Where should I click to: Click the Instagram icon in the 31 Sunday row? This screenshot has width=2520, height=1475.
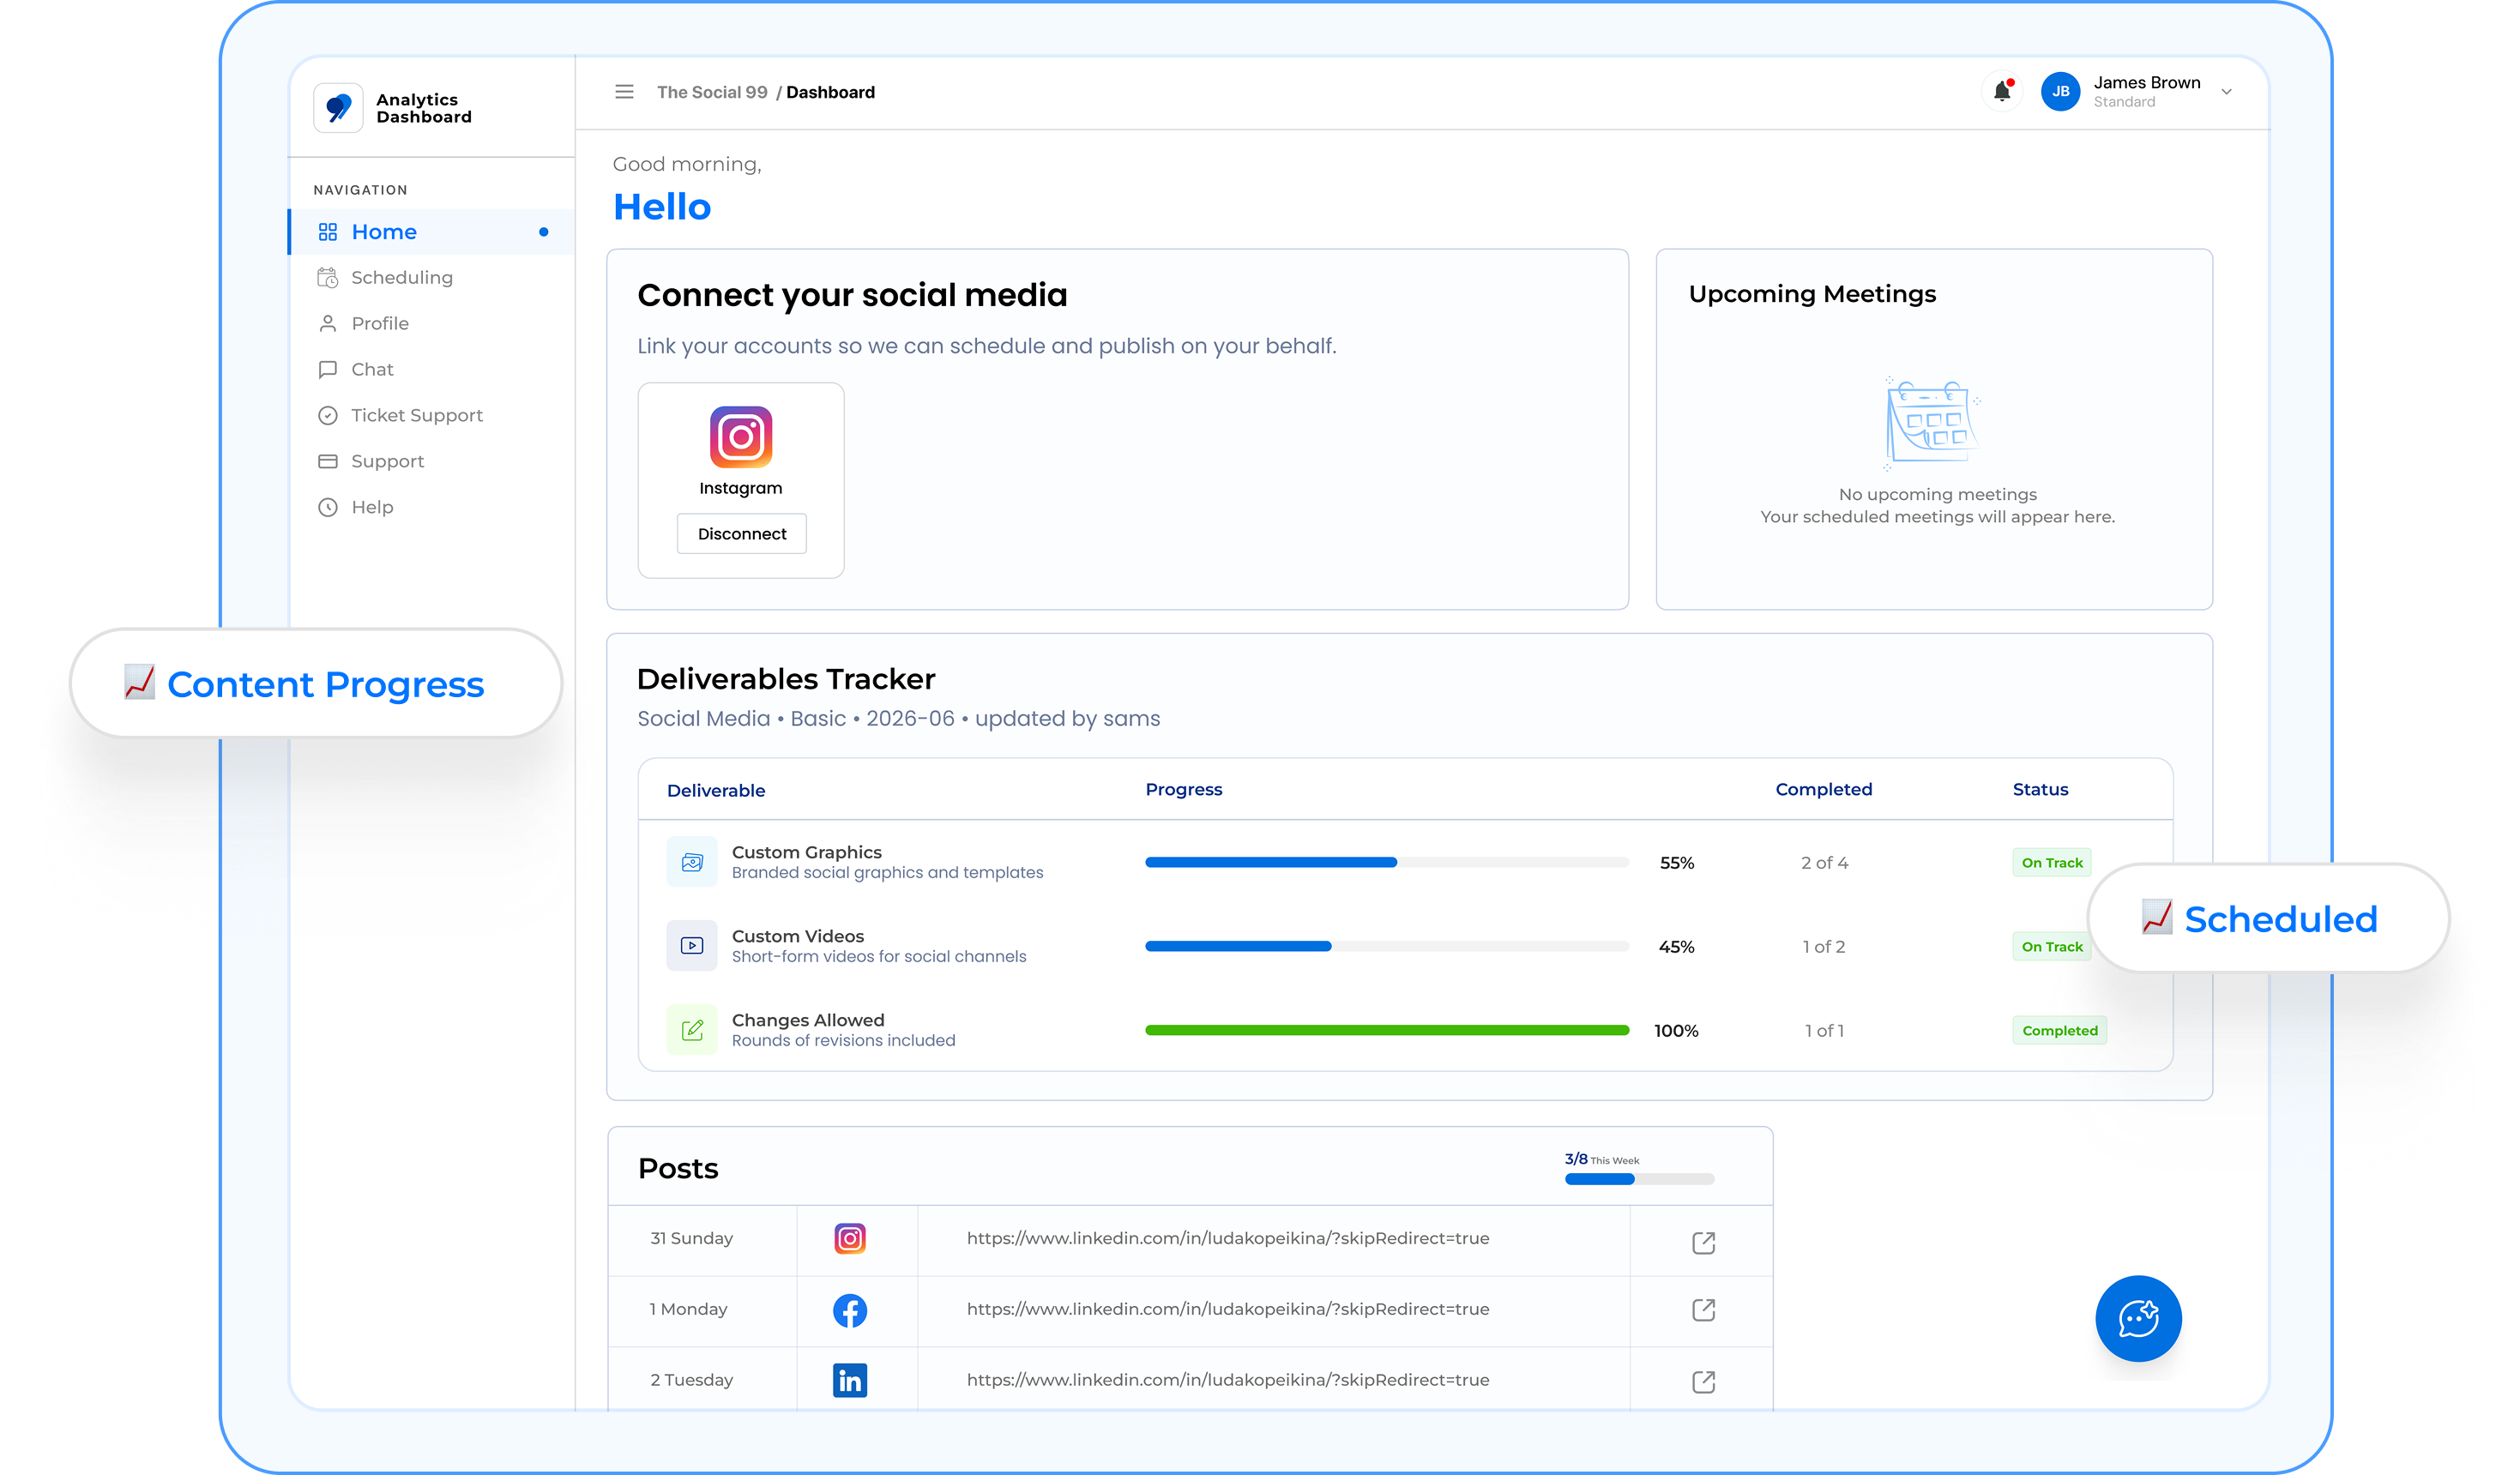850,1239
